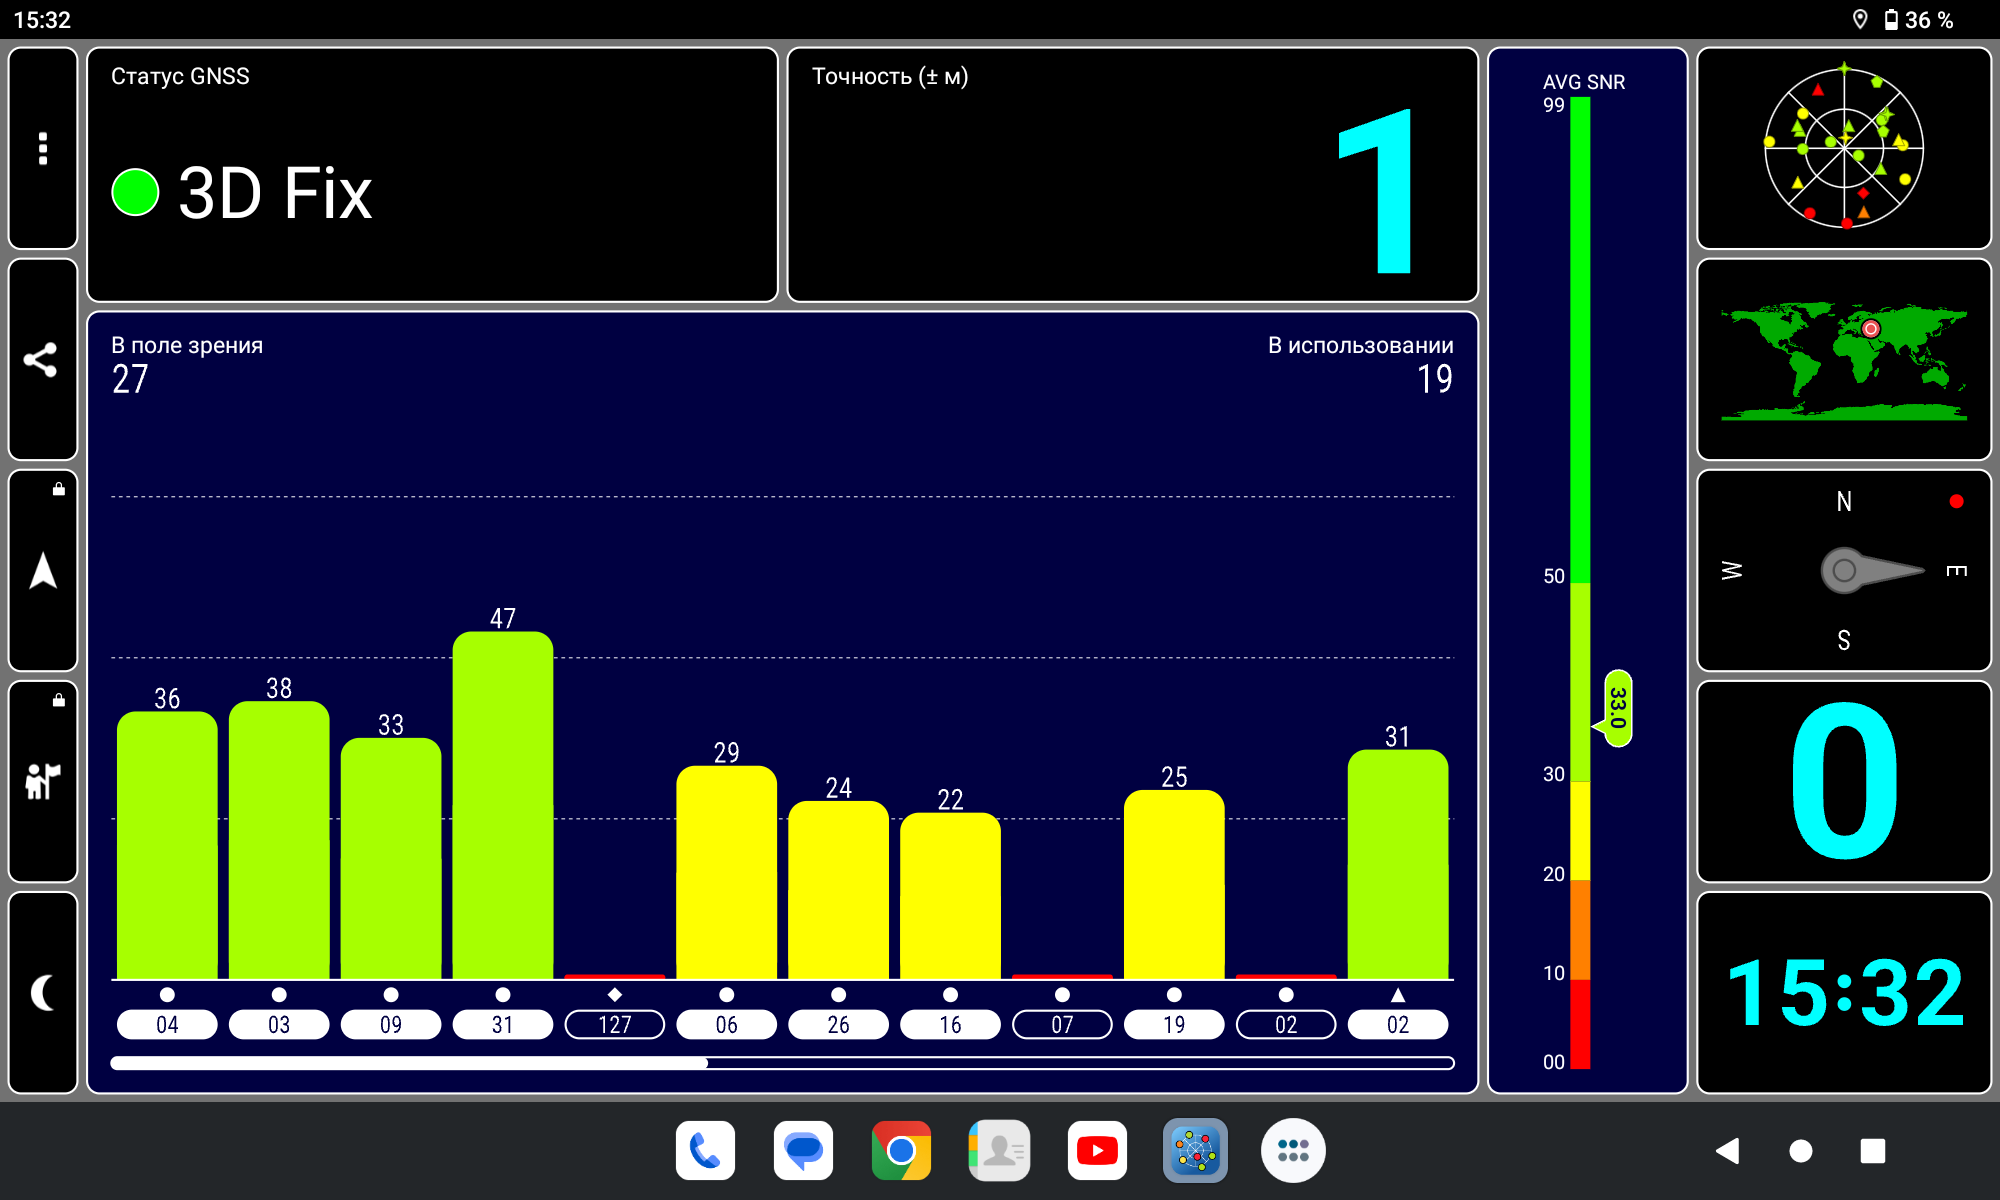
Task: Tap the share icon
Action: (x=43, y=360)
